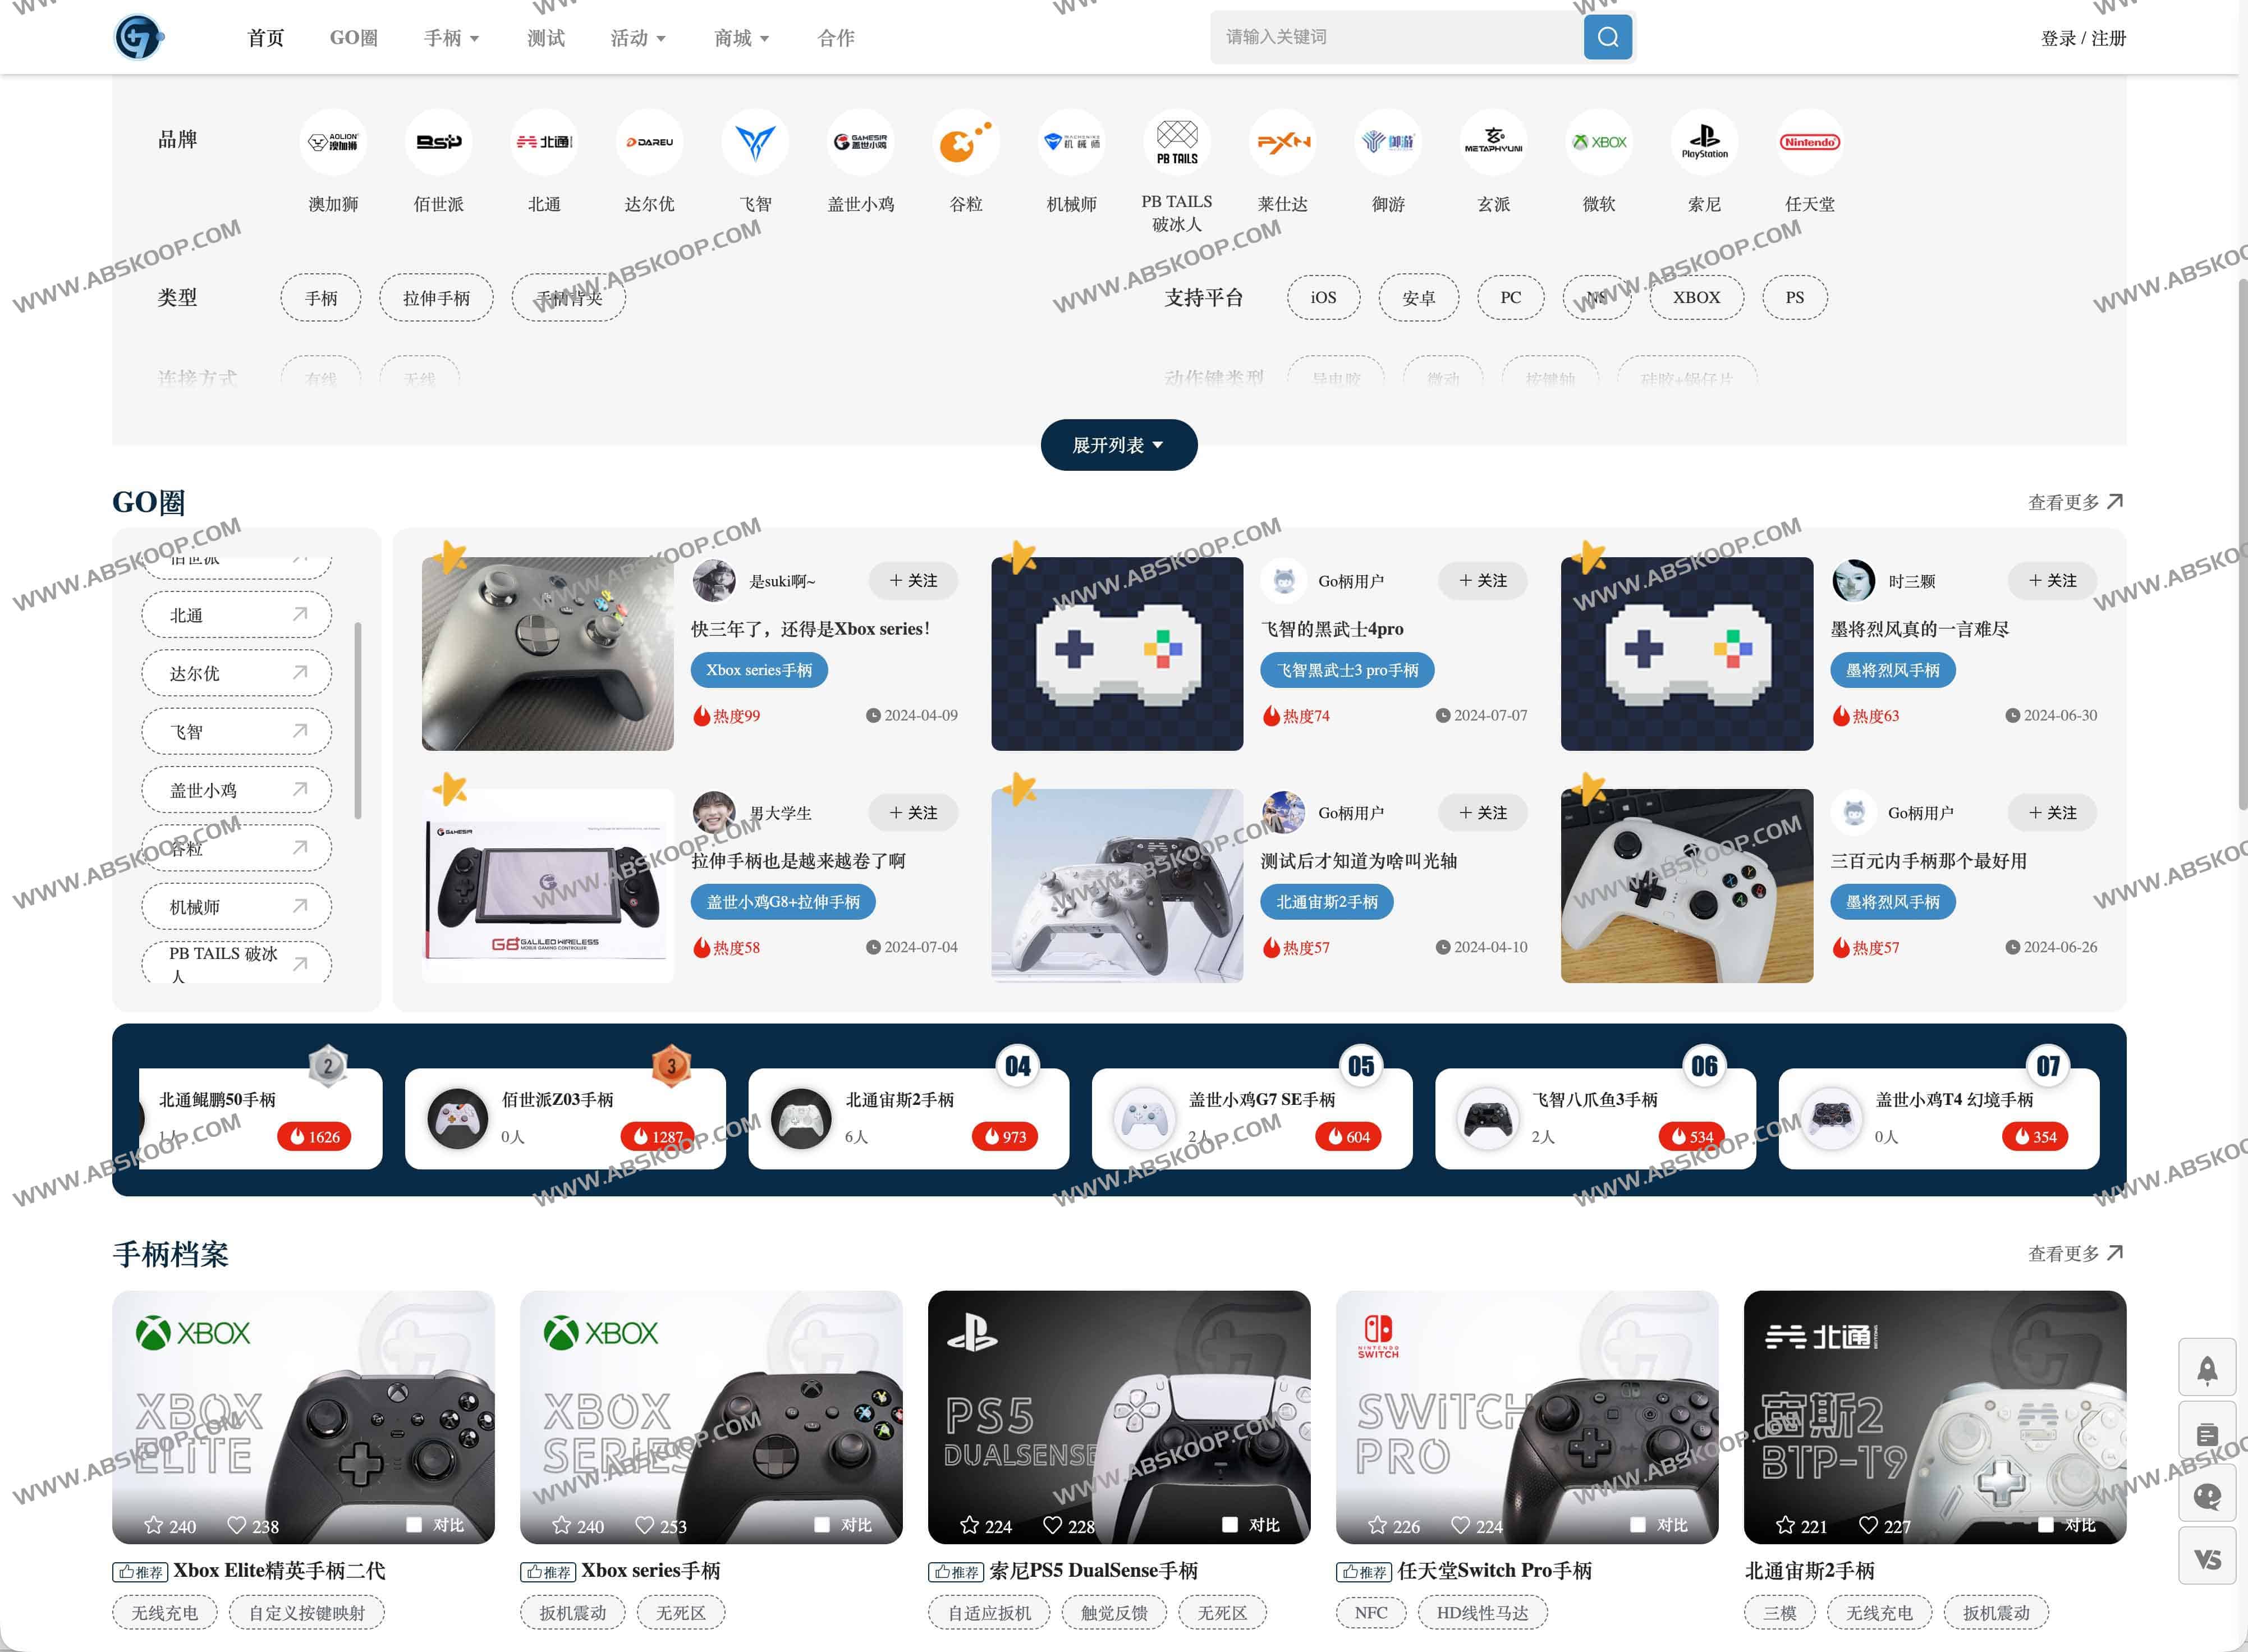Open the 商城 dropdown in navigation
Screen dimensions: 2248x1652
point(741,38)
